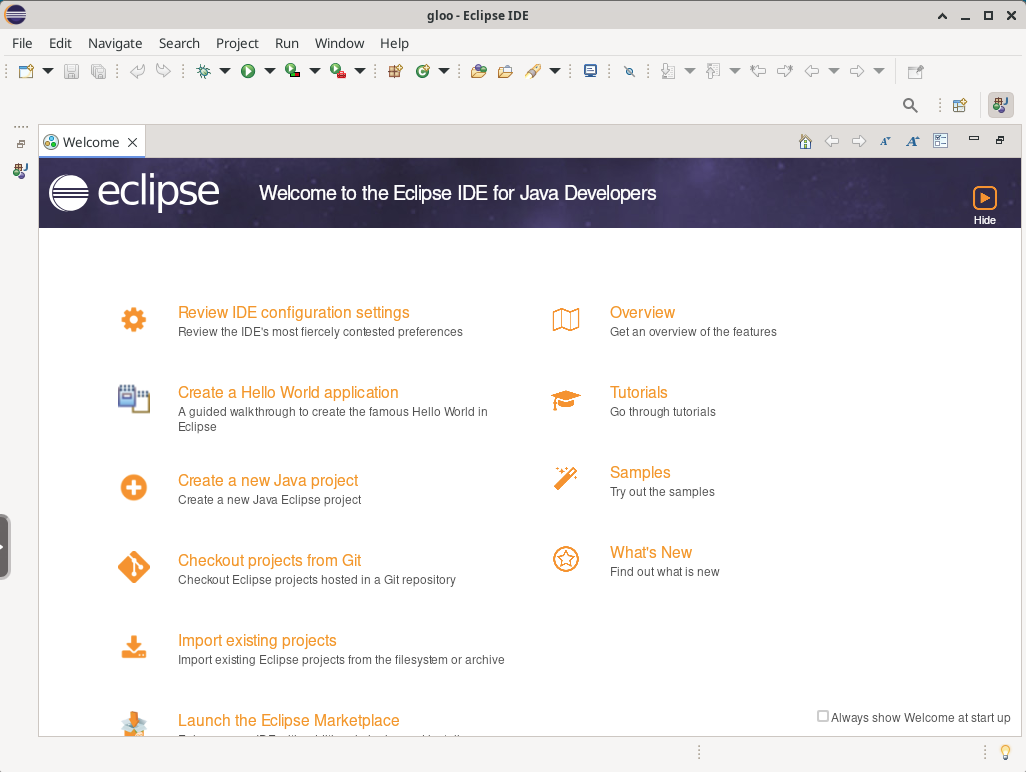The width and height of the screenshot is (1026, 772).
Task: Expand the Debug dropdown arrow
Action: click(224, 71)
